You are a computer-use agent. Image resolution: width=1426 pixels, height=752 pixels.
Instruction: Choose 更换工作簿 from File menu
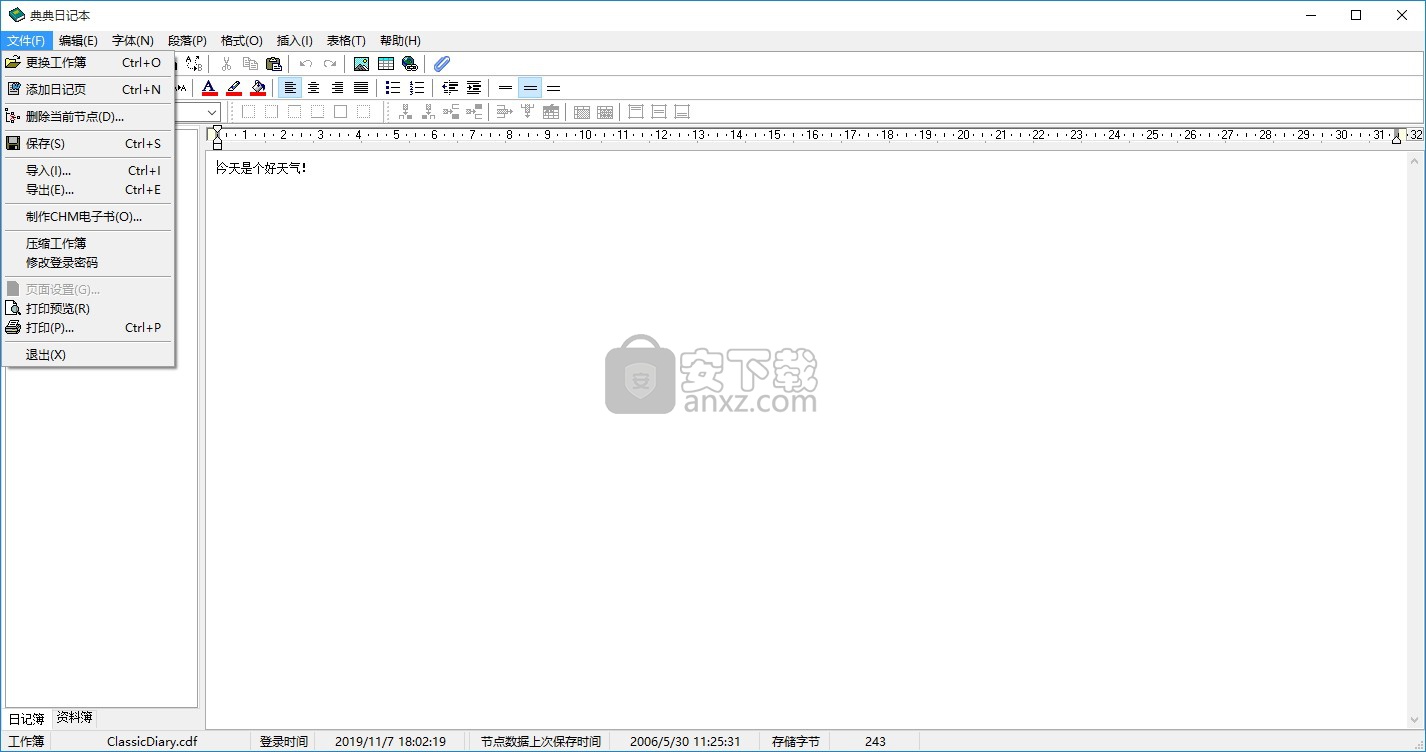[88, 62]
